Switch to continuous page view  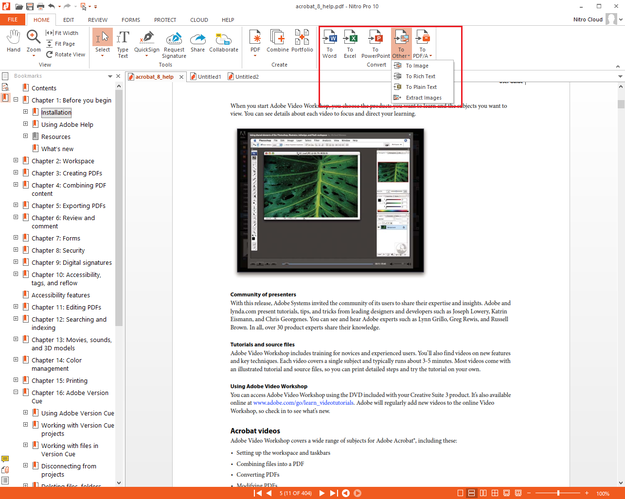click(472, 493)
